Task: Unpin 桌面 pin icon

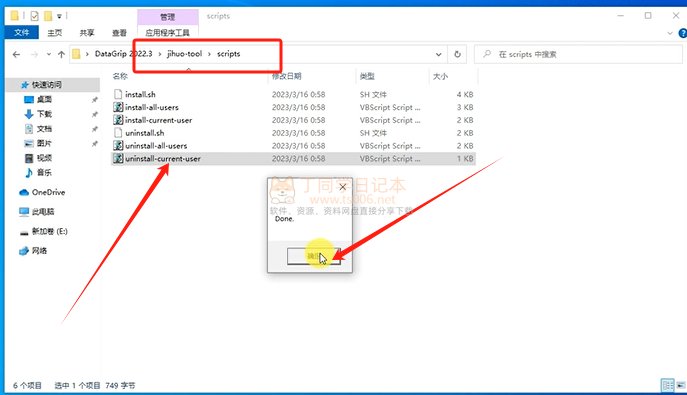Action: click(95, 100)
